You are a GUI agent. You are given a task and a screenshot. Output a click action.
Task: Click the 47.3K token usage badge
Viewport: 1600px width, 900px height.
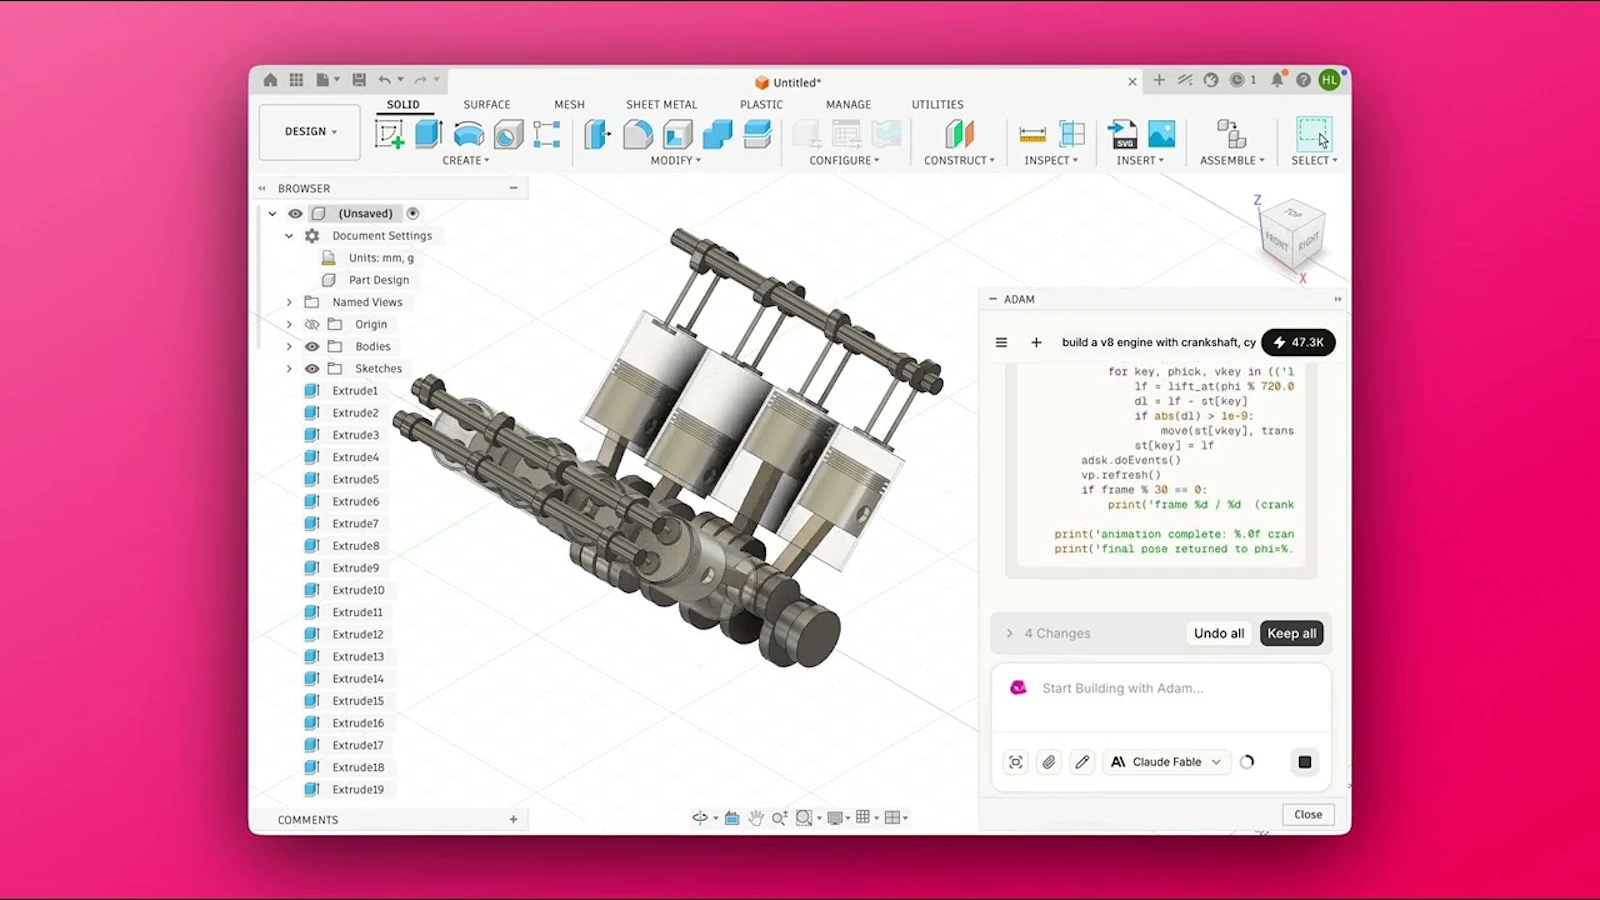point(1298,342)
